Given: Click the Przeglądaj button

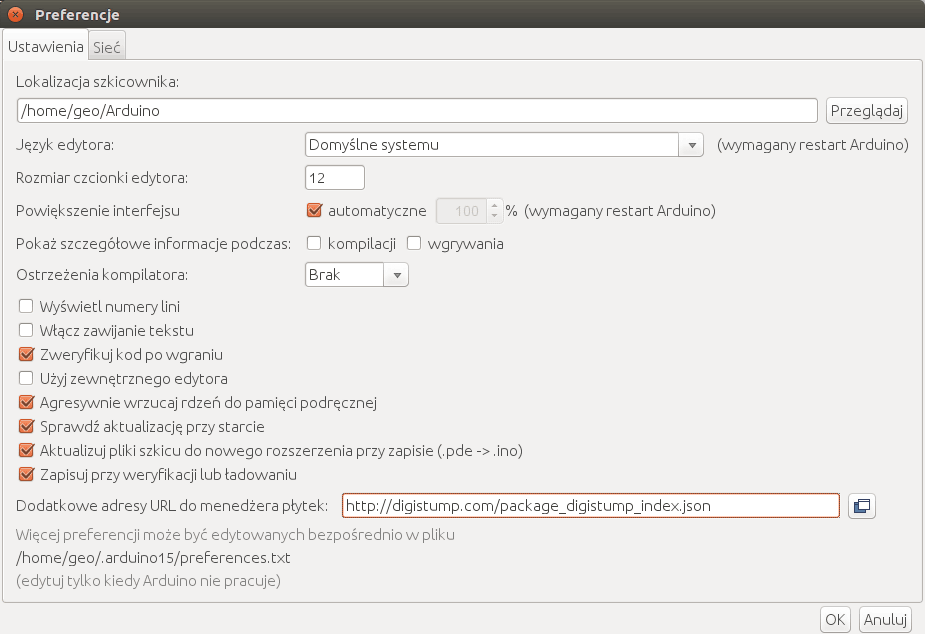Looking at the screenshot, I should 866,110.
